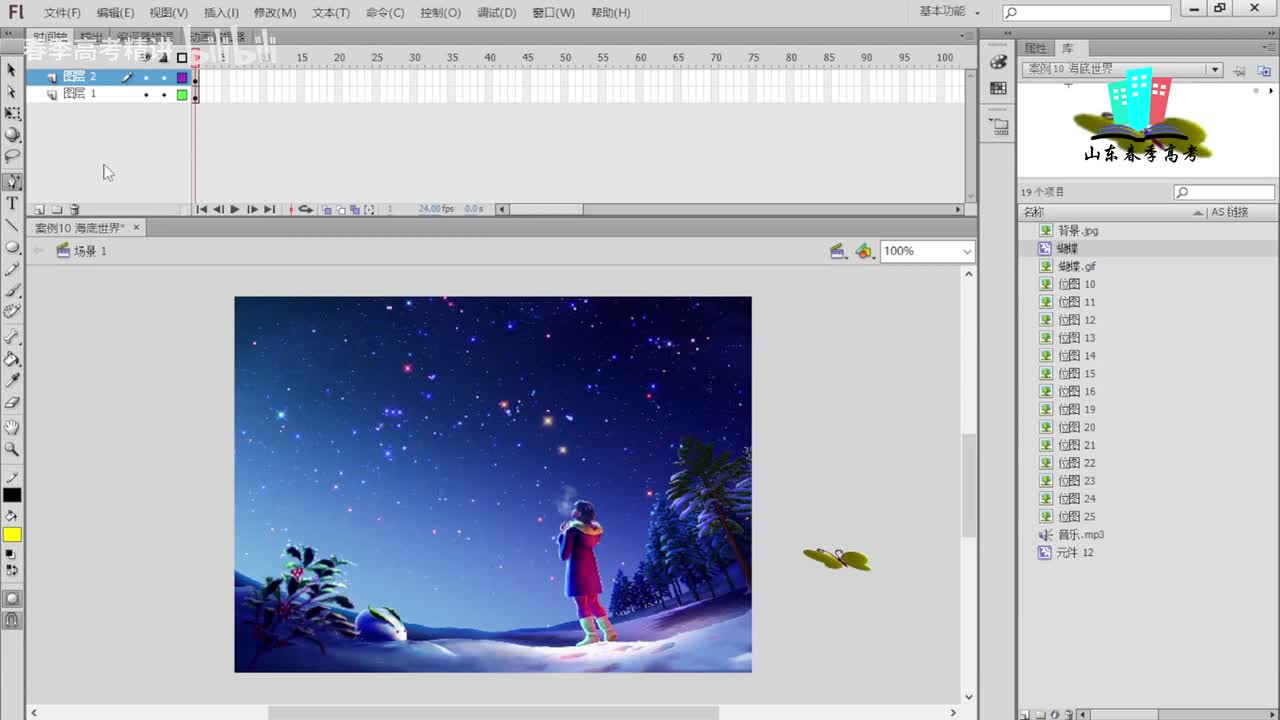The width and height of the screenshot is (1280, 720).
Task: Select the Lasso tool
Action: [x=12, y=157]
